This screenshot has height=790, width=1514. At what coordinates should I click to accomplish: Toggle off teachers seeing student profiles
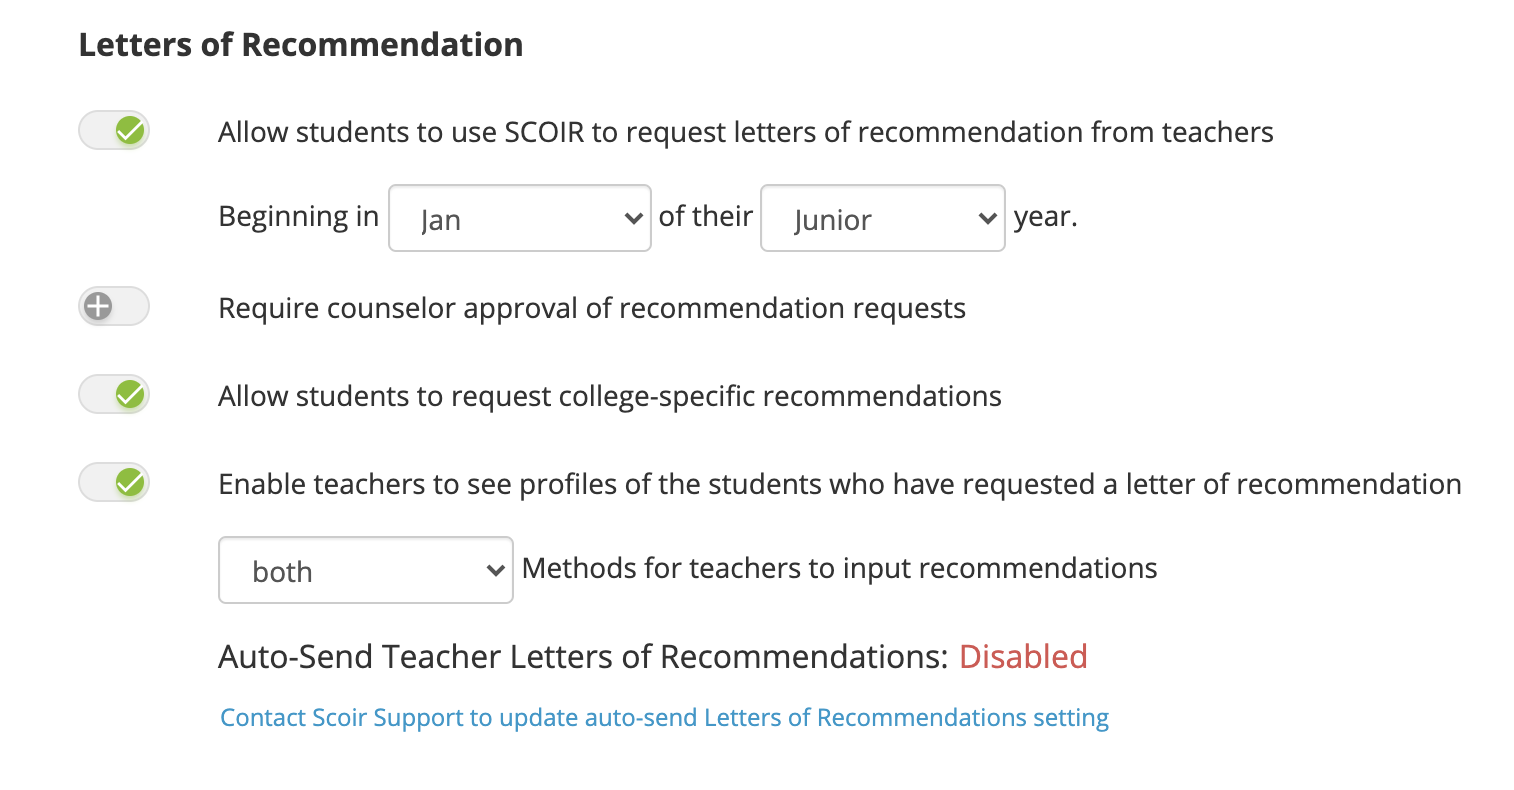point(114,482)
